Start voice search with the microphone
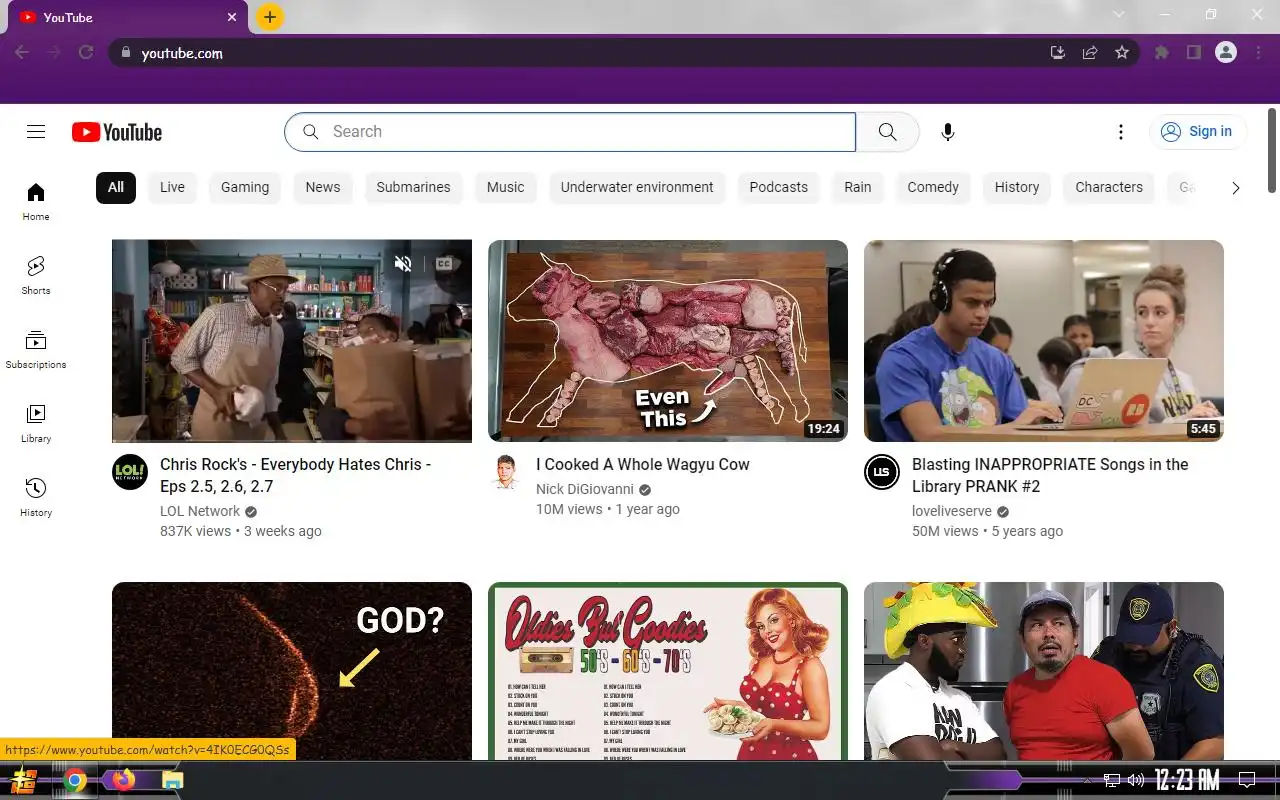1280x800 pixels. coord(948,132)
